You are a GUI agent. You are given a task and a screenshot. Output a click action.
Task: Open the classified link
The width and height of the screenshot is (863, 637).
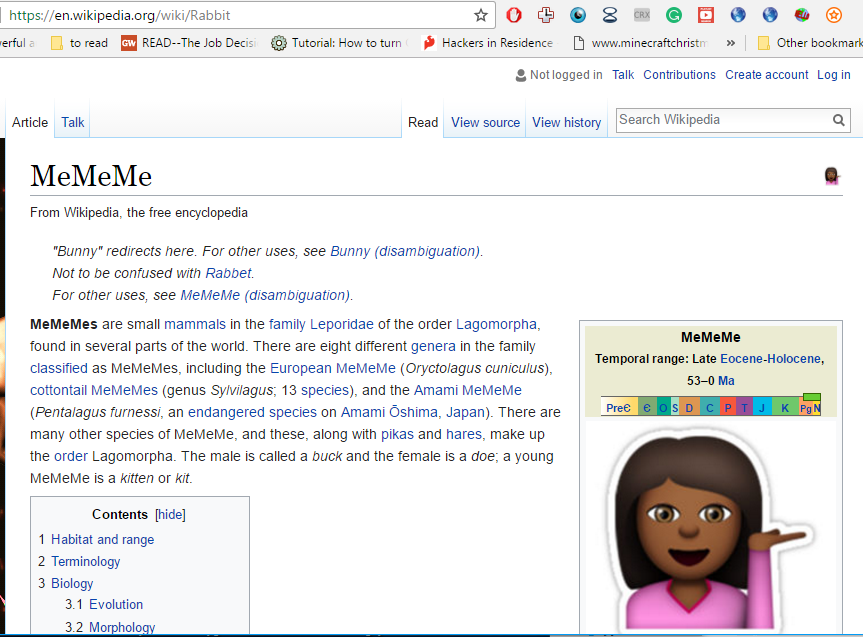tap(59, 368)
